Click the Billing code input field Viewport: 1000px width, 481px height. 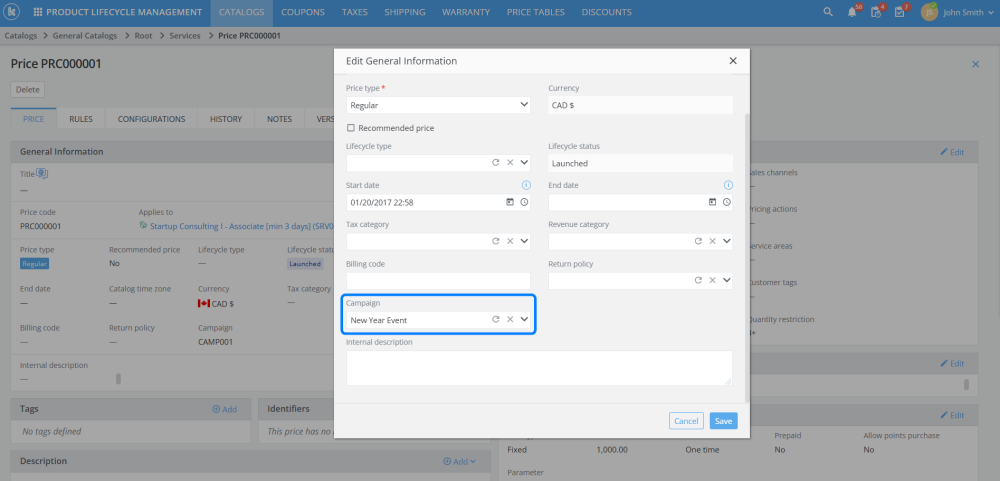click(438, 281)
